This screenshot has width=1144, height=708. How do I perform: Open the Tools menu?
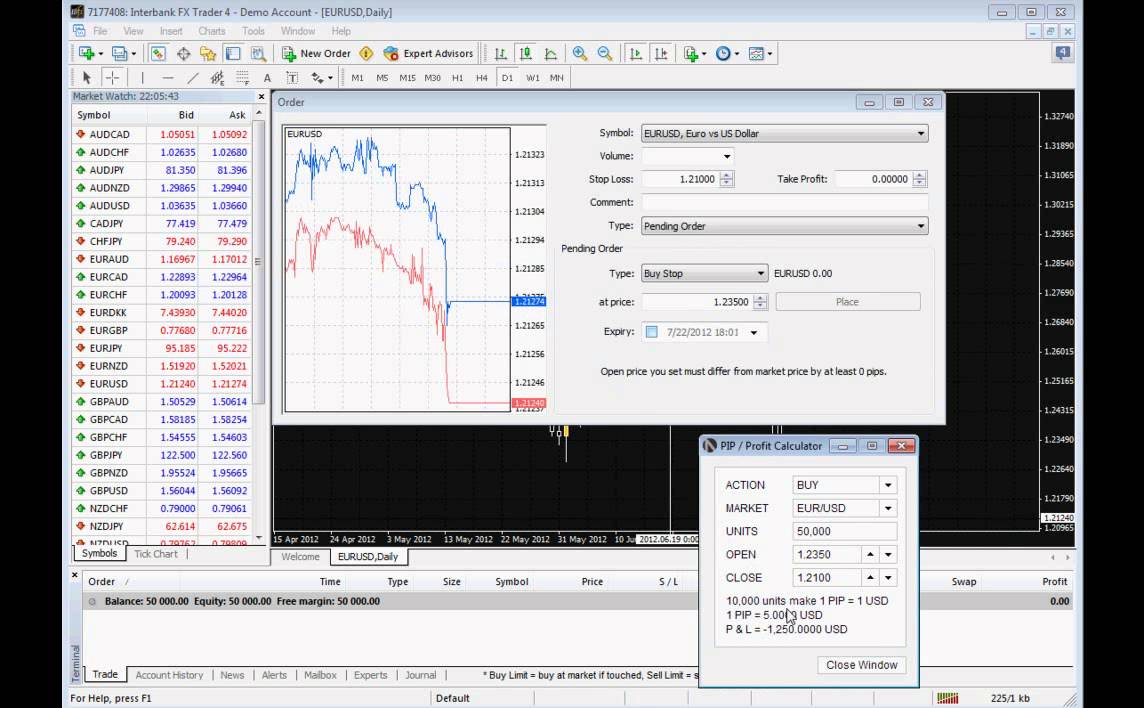point(253,31)
